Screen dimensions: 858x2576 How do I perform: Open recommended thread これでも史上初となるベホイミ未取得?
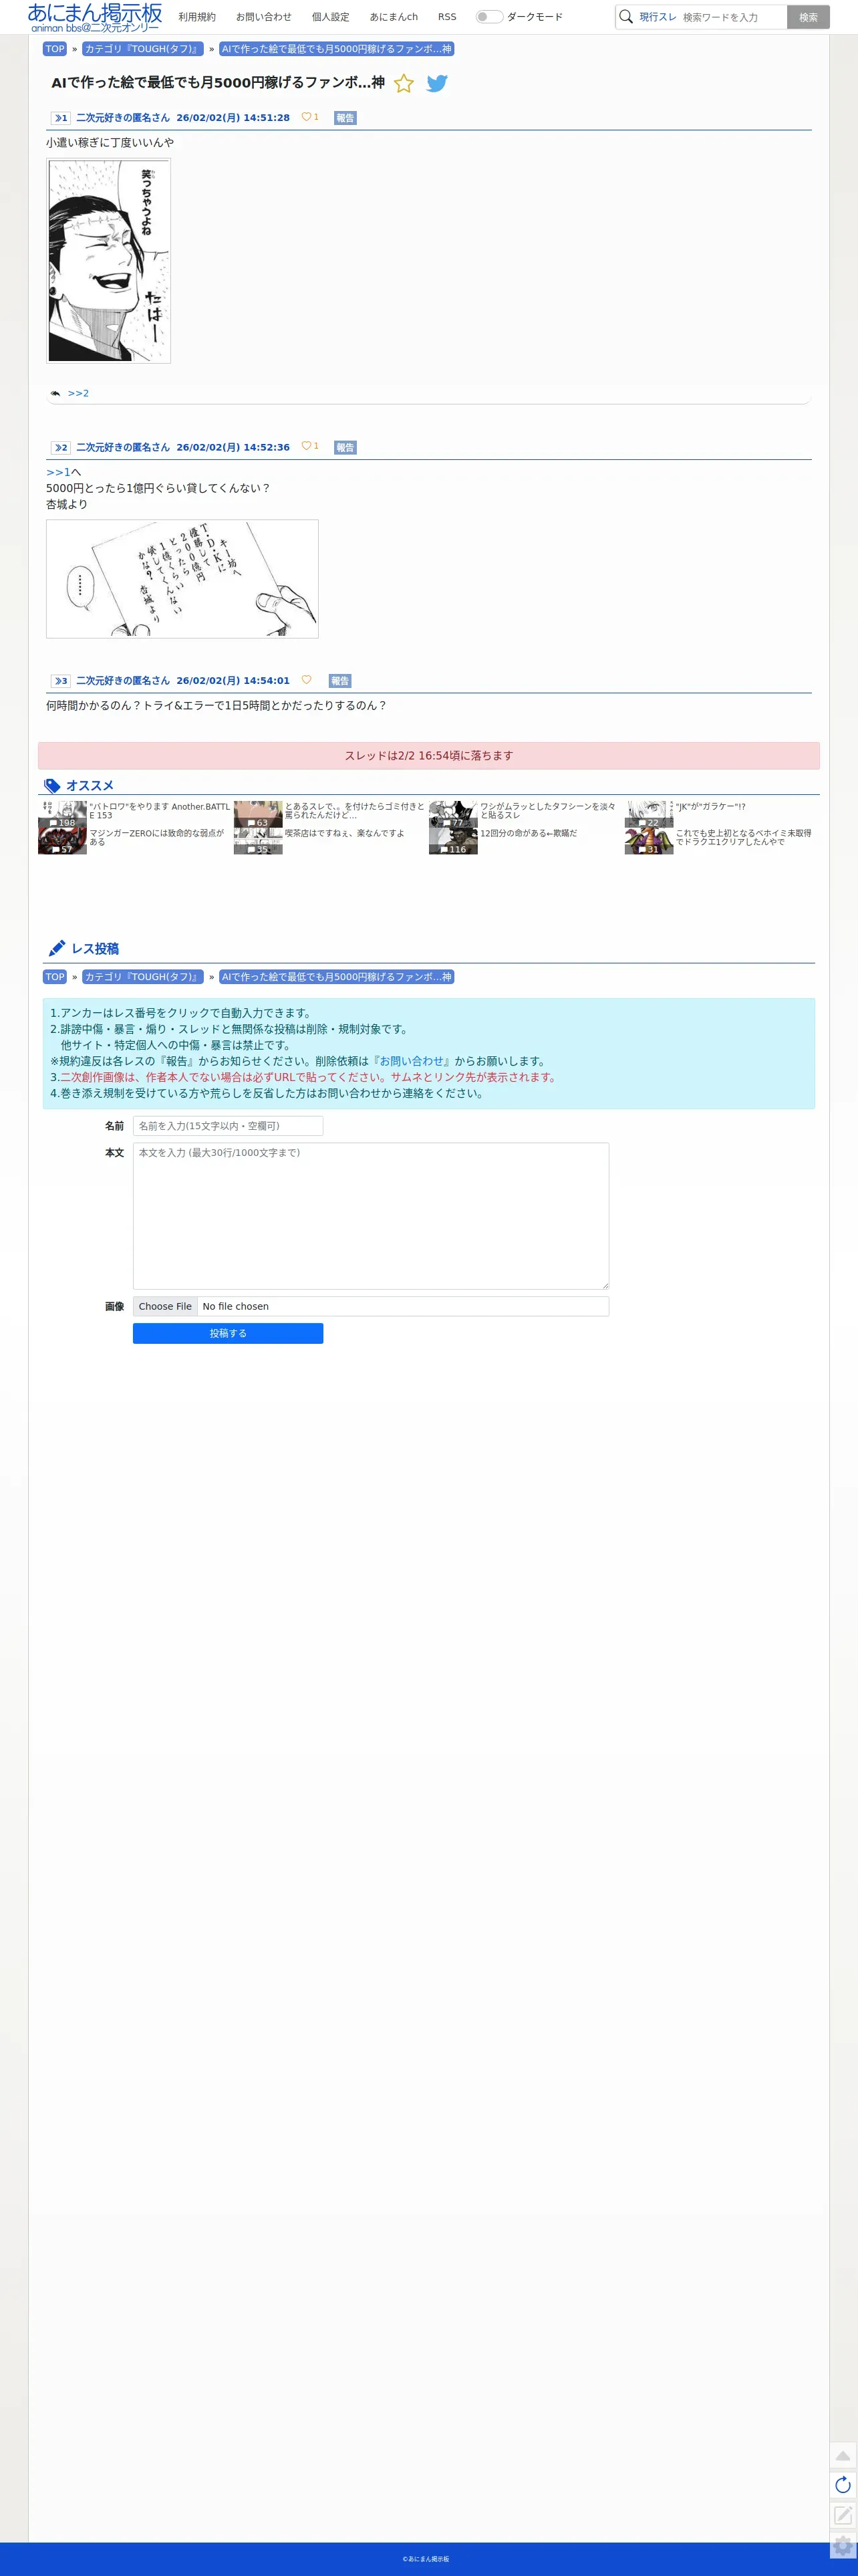[x=744, y=837]
